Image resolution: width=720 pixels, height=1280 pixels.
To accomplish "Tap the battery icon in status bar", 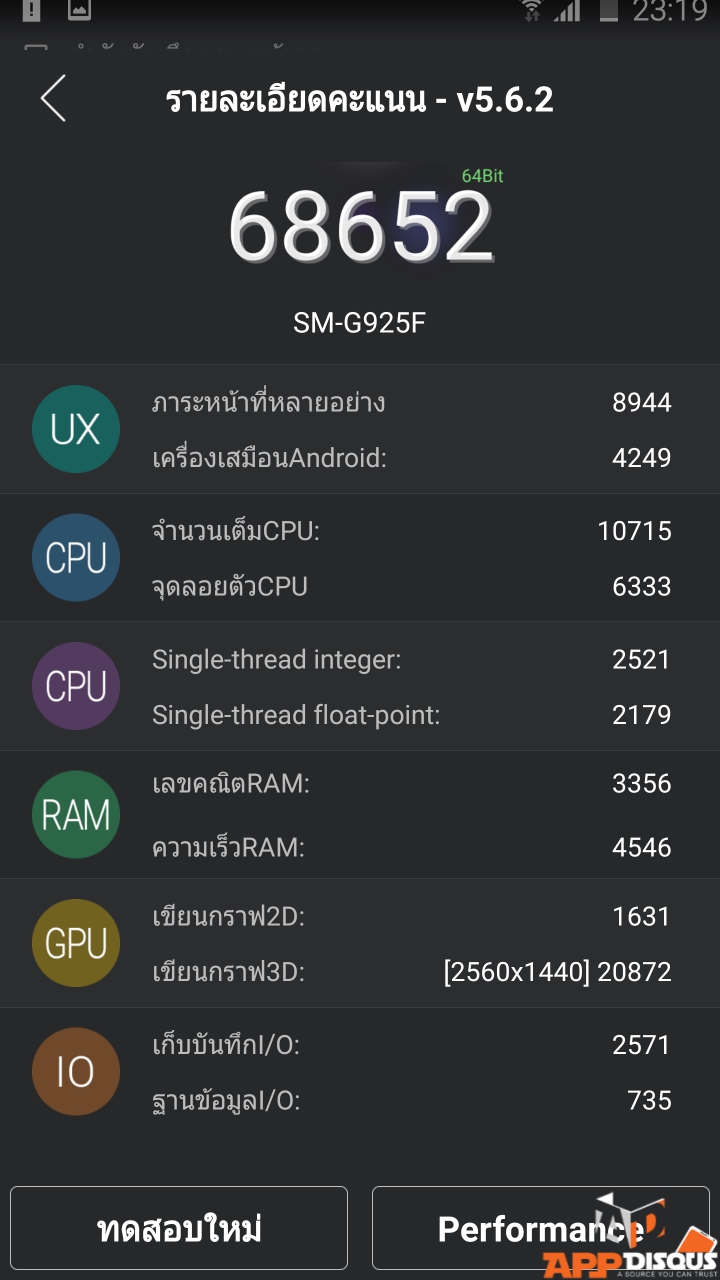I will (608, 11).
